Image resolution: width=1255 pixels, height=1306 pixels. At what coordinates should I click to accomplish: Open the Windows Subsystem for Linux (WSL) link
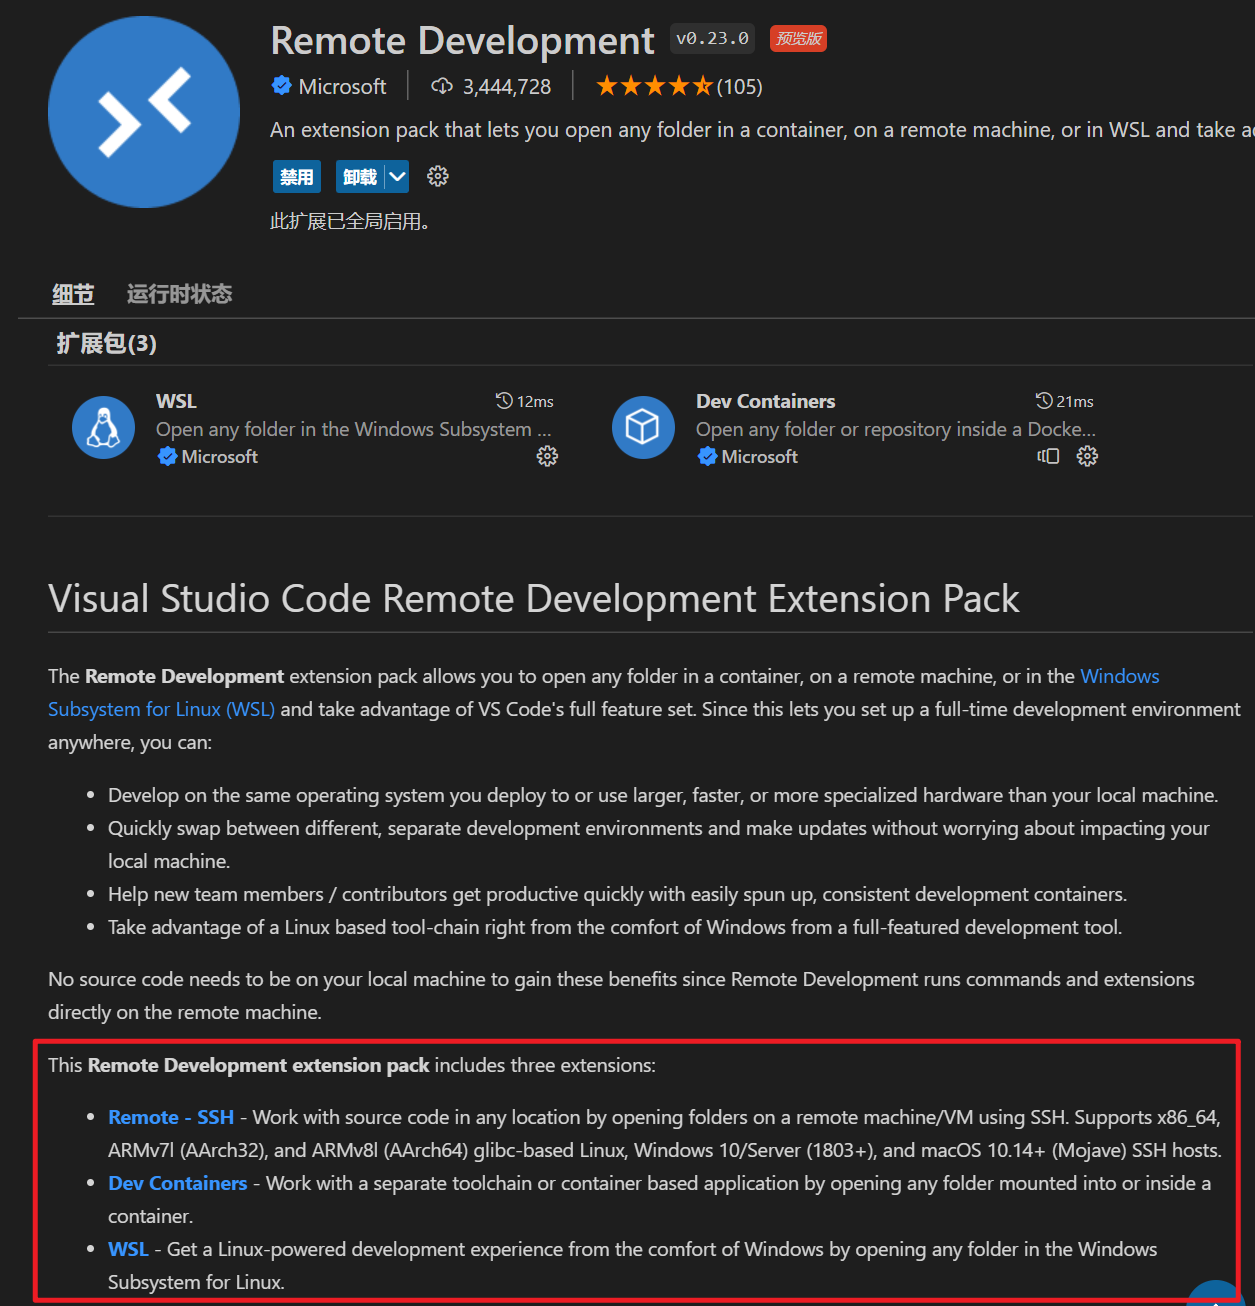click(603, 692)
